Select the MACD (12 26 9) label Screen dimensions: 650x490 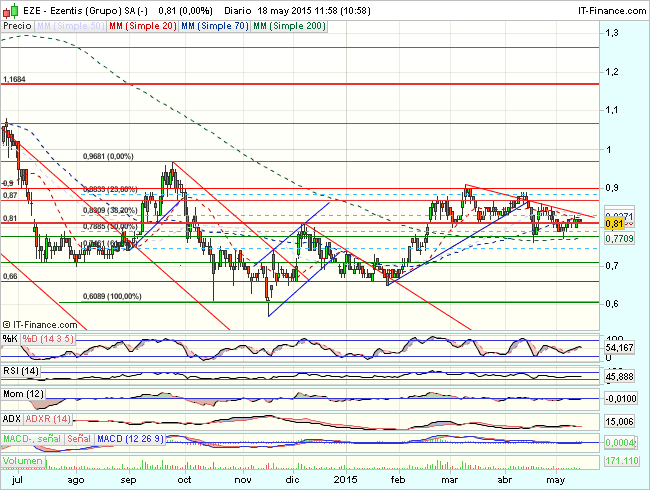131,439
